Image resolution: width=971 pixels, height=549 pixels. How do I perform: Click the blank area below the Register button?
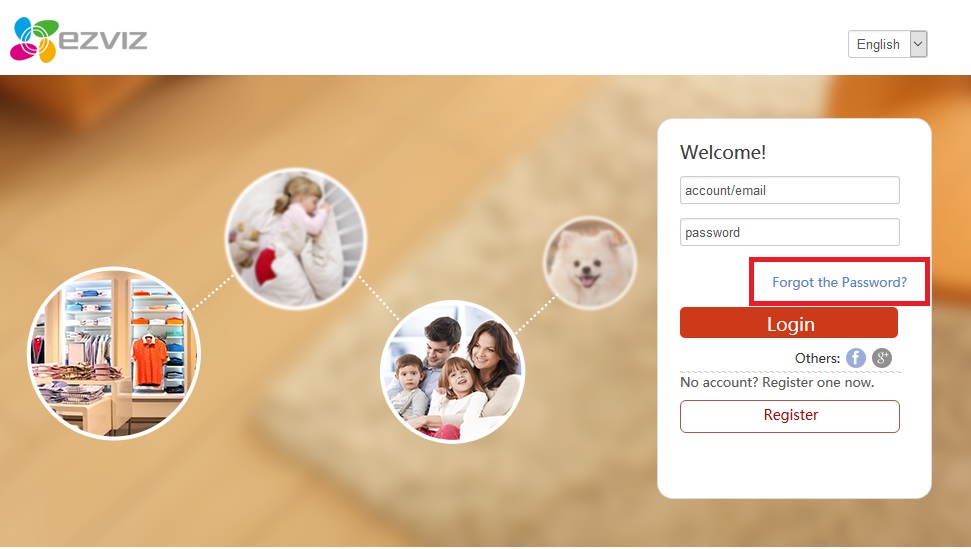(794, 465)
